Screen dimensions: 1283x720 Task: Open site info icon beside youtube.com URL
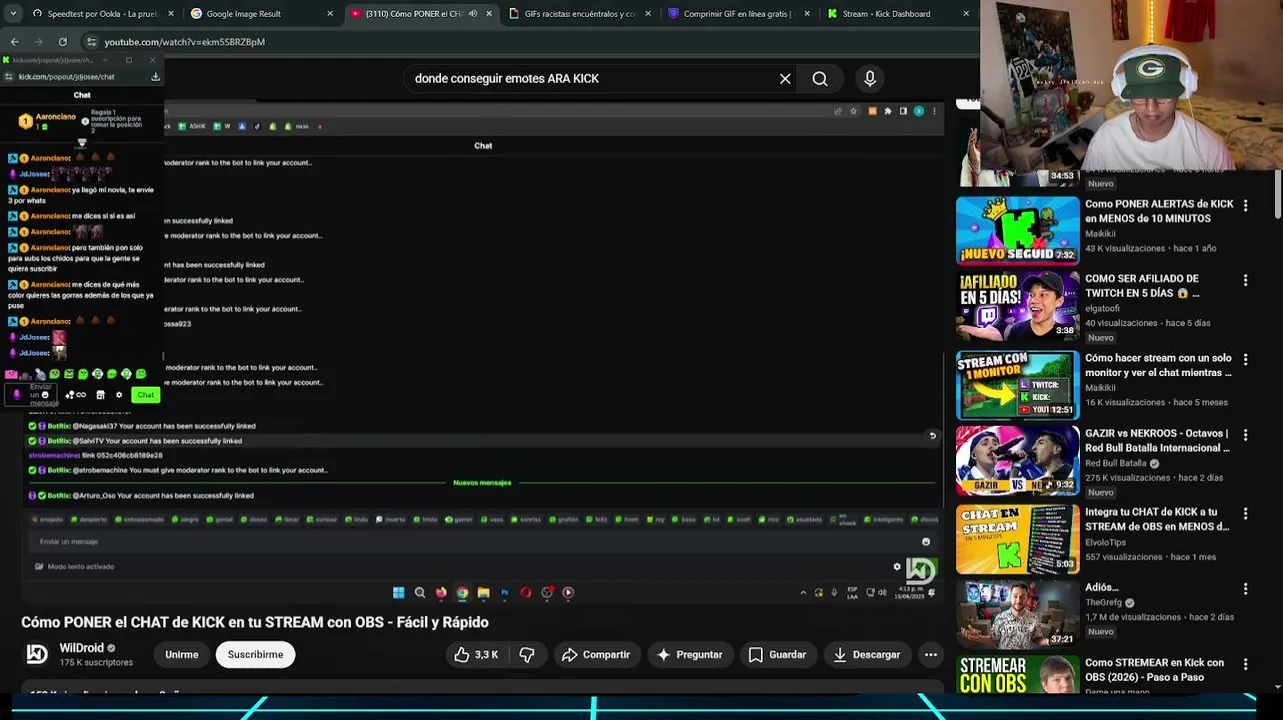coord(91,42)
